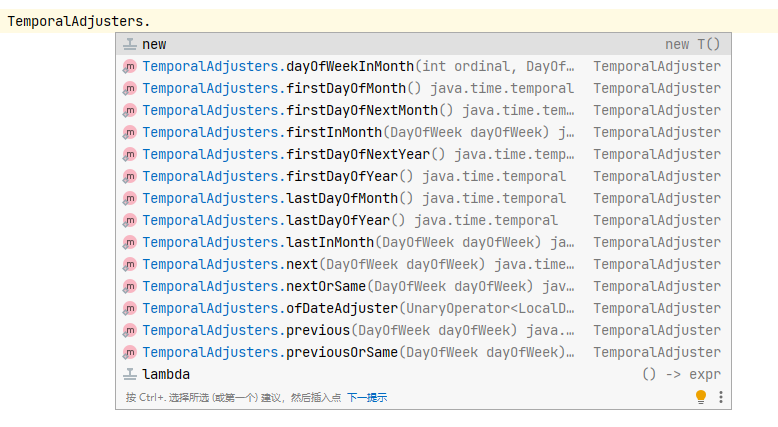Select ofDateAdjuster(UnaryOperator) suggestion
The image size is (778, 427).
(x=423, y=308)
